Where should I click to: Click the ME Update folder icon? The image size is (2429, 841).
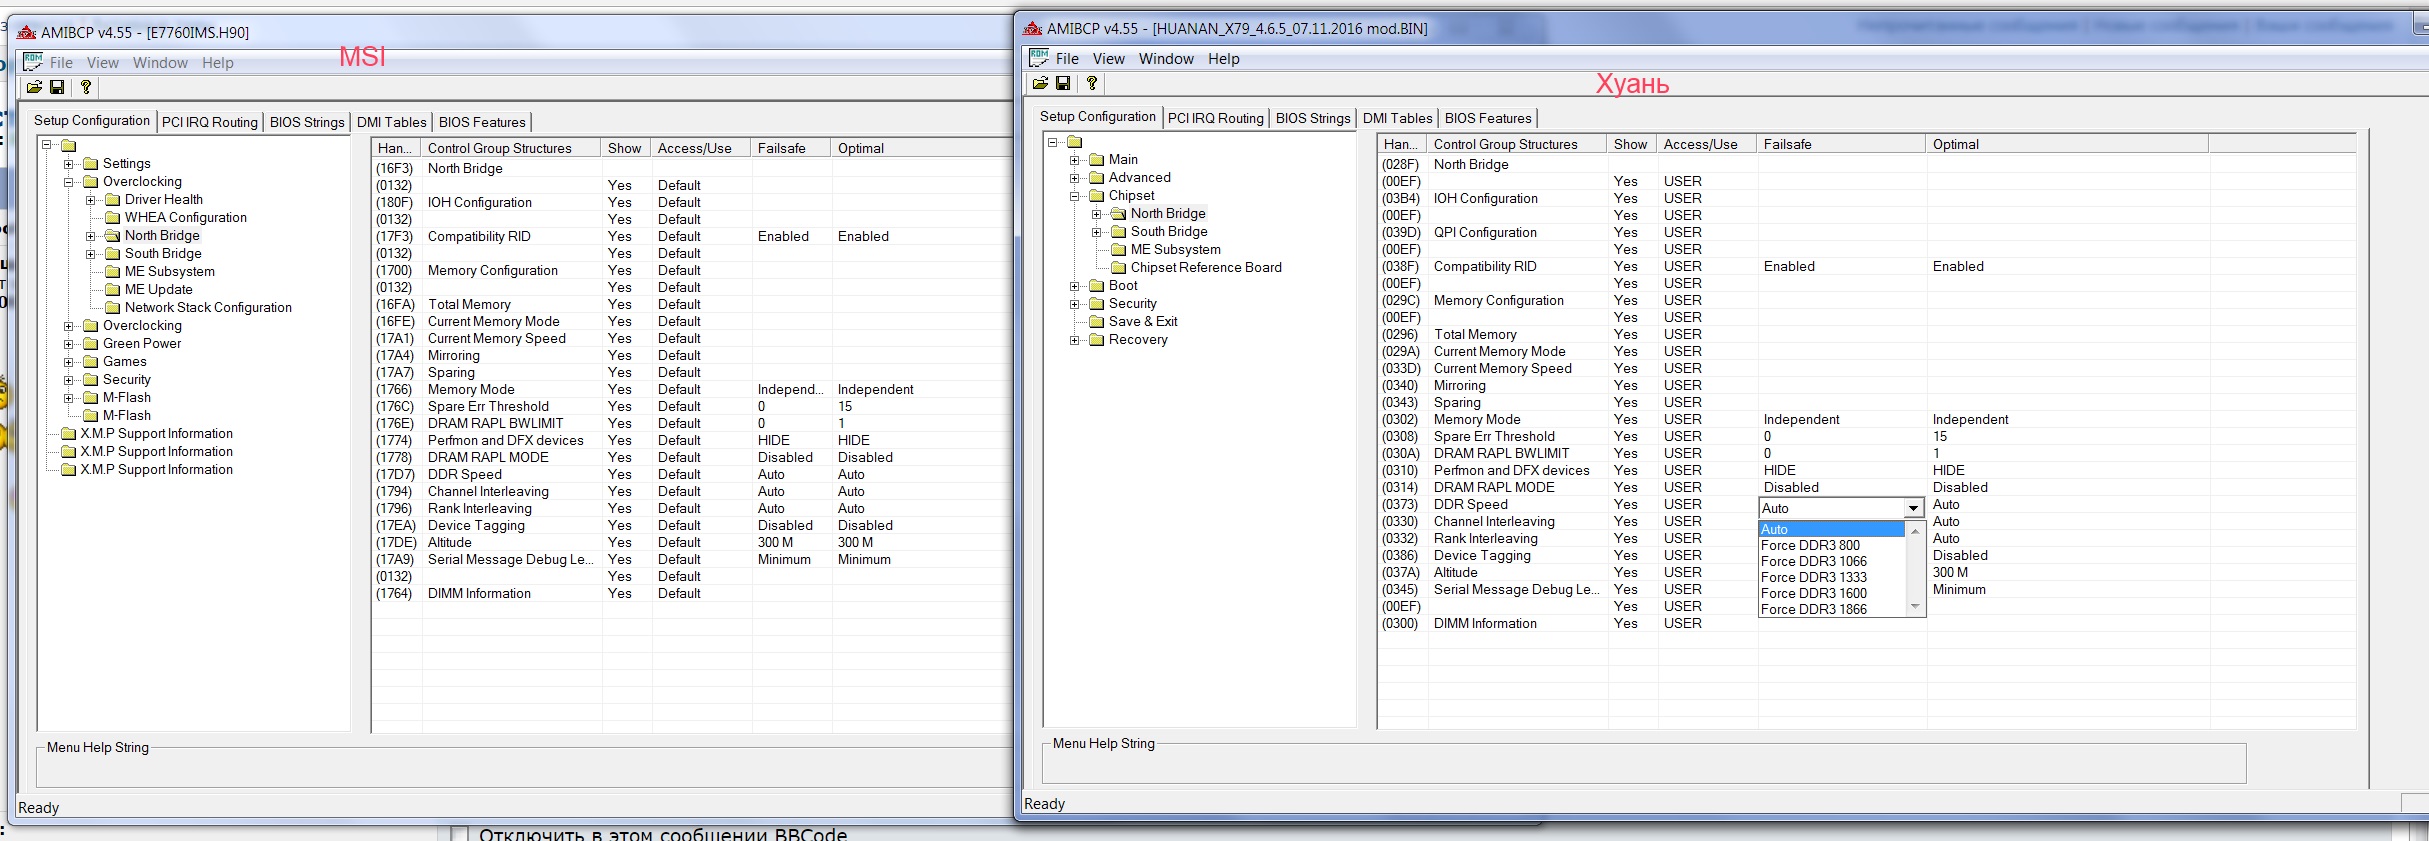(x=113, y=290)
